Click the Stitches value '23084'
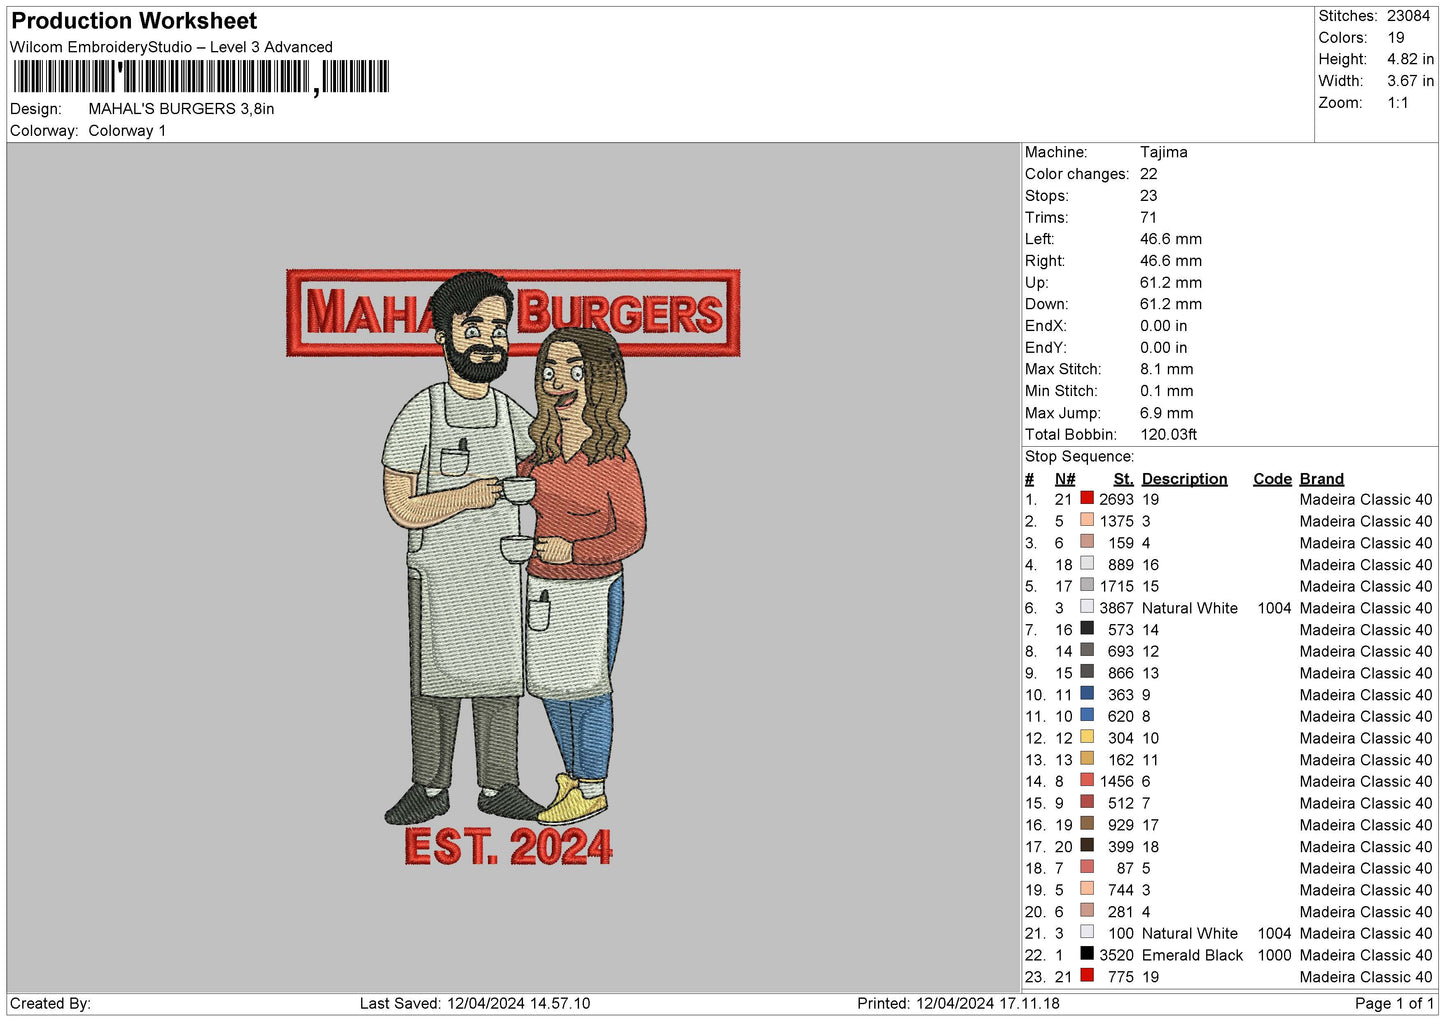The image size is (1445, 1021). (x=1408, y=16)
